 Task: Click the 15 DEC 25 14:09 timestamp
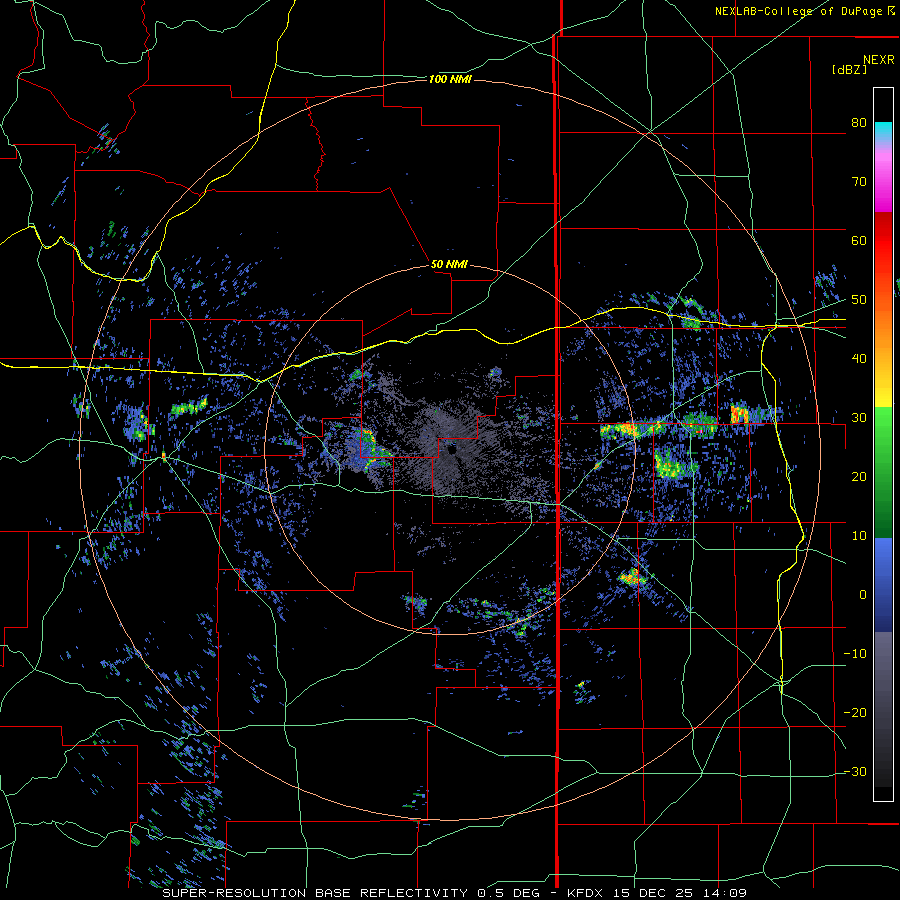(680, 893)
